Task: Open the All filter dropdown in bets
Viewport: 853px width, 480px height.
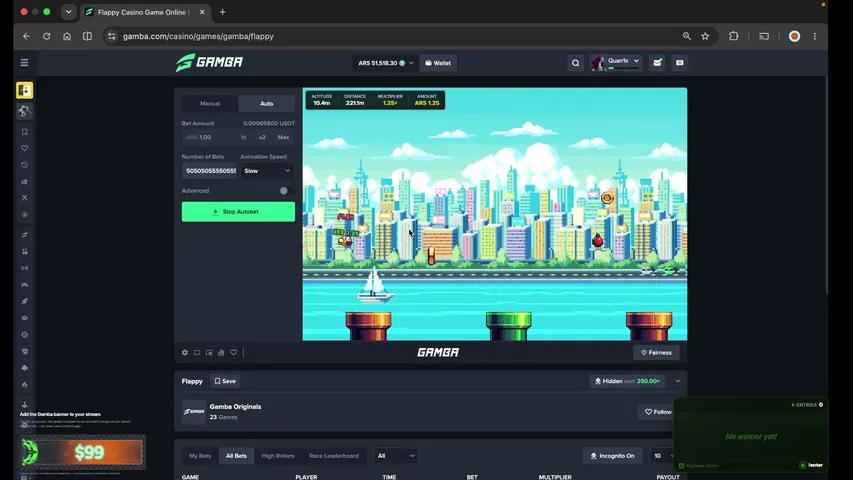Action: (395, 456)
